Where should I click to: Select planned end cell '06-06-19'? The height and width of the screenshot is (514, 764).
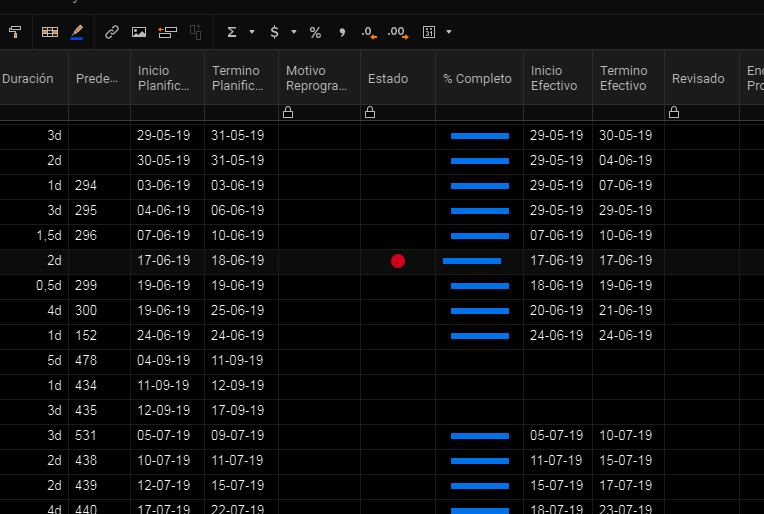coord(241,210)
